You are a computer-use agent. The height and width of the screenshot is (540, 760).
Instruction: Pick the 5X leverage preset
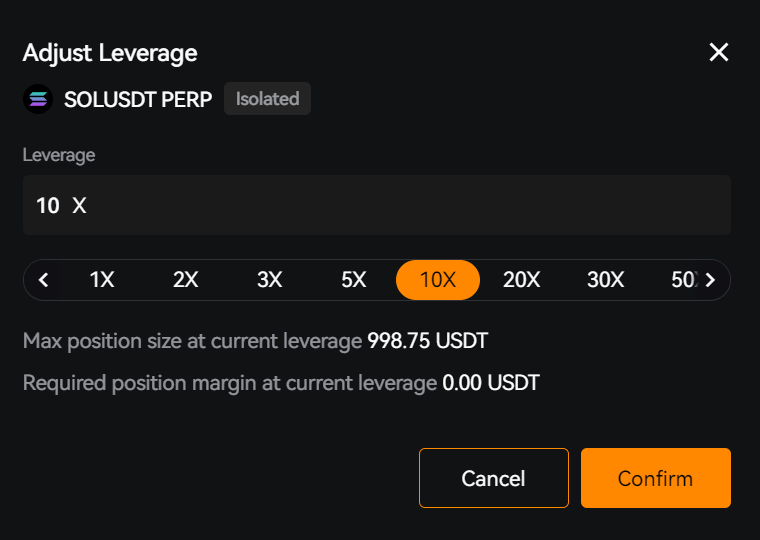point(354,280)
